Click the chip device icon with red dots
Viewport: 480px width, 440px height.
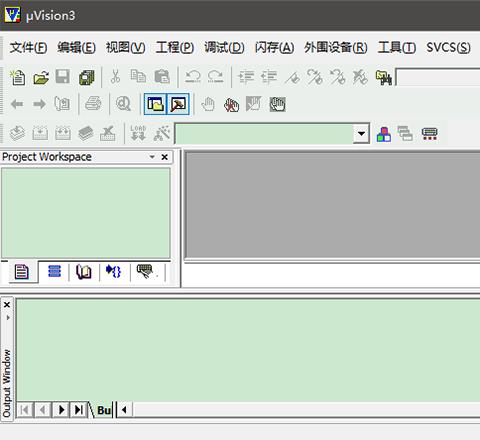[429, 134]
